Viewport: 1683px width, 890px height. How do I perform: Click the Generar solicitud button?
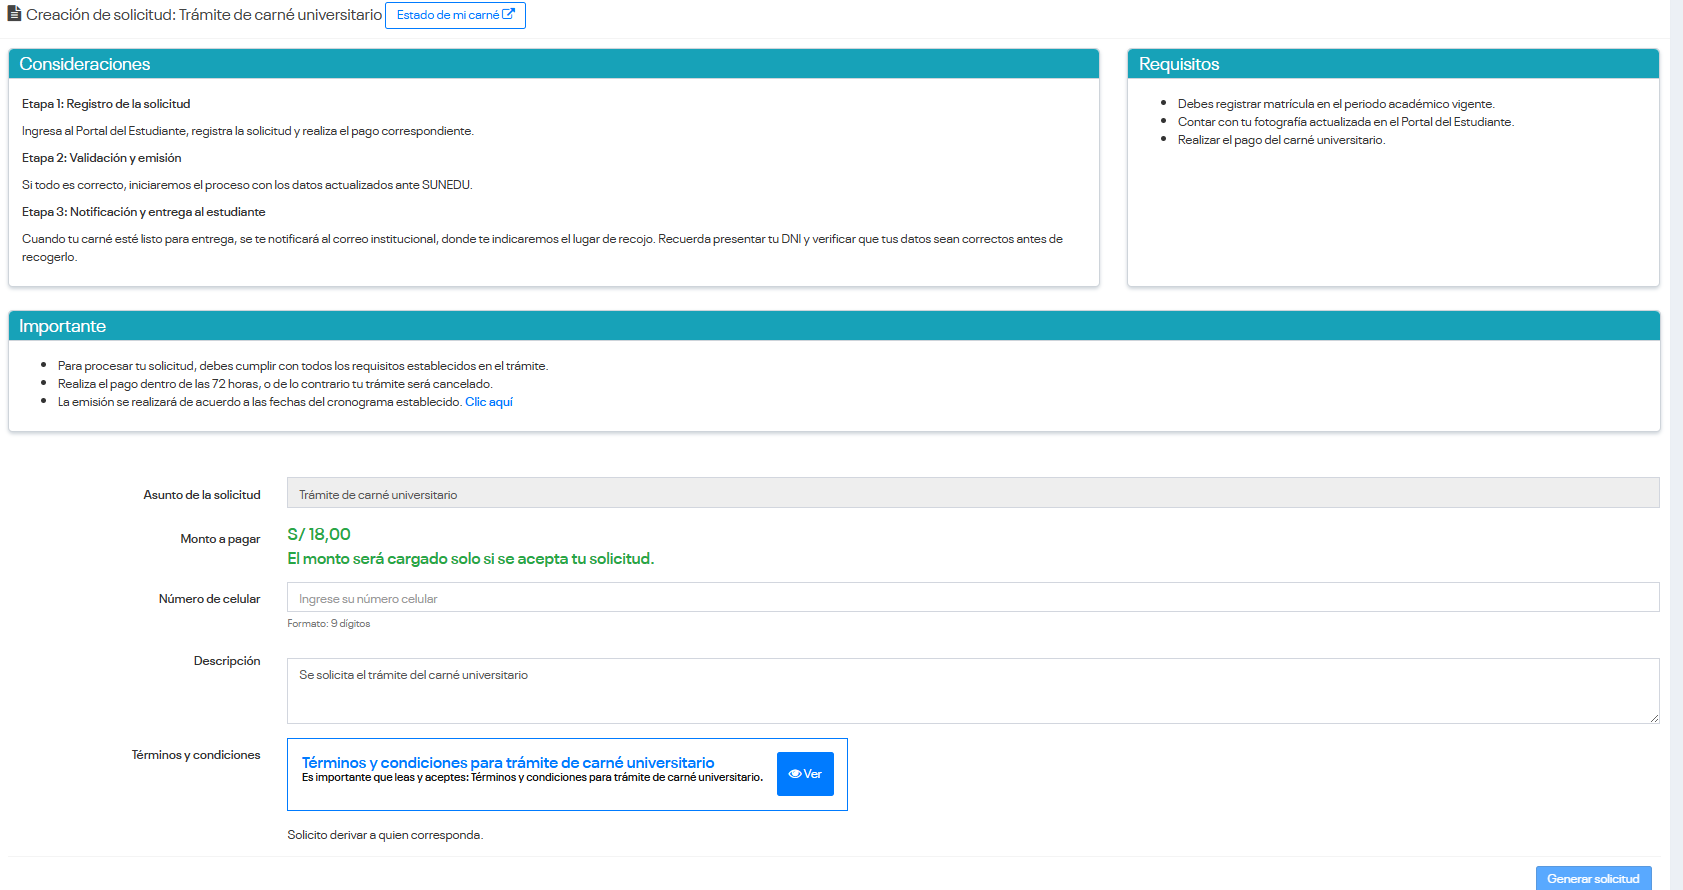tap(1593, 878)
